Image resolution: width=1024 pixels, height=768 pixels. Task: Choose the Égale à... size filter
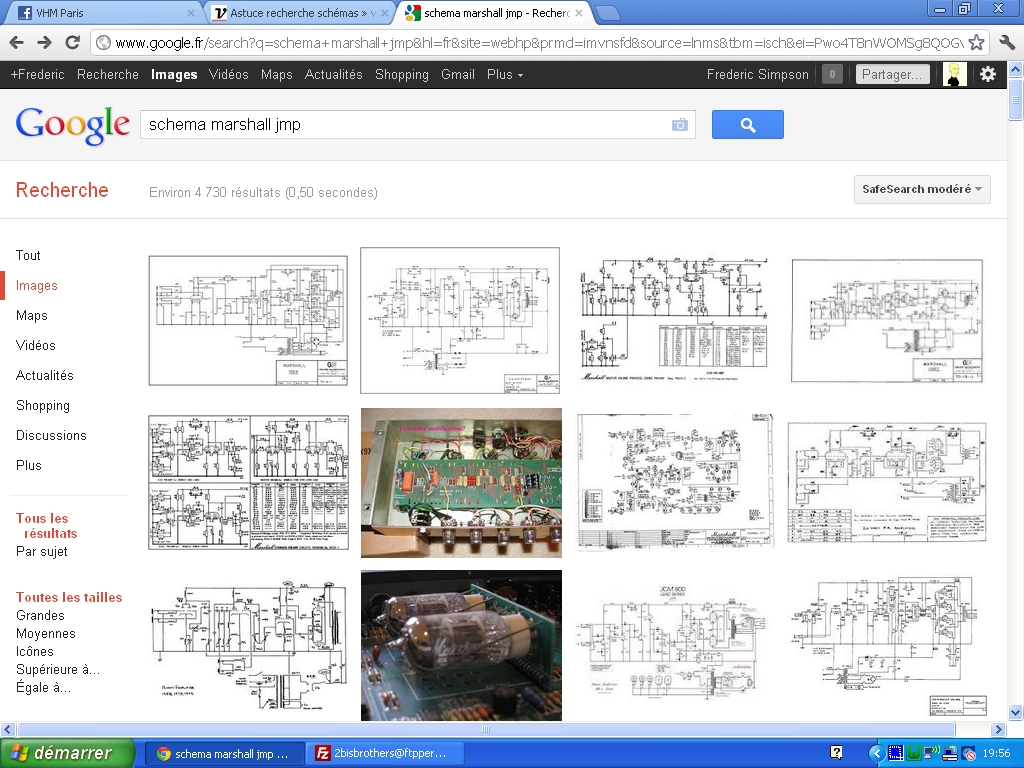43,688
